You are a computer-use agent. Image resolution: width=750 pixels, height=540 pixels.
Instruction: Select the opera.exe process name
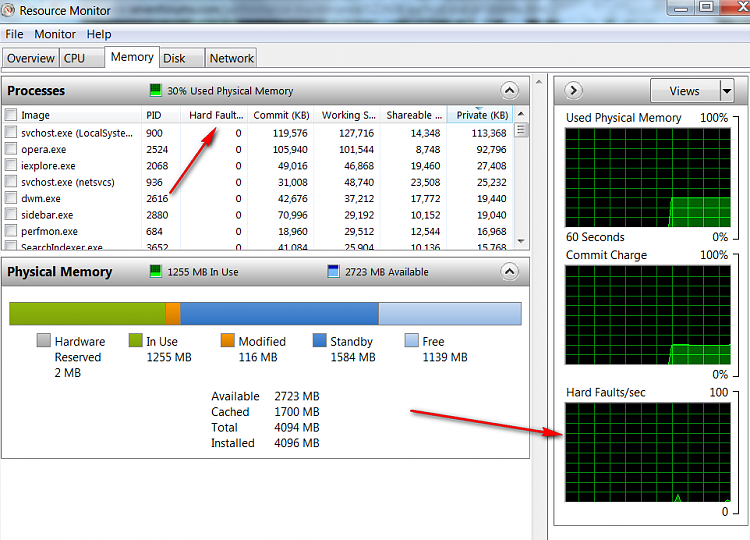[x=44, y=149]
